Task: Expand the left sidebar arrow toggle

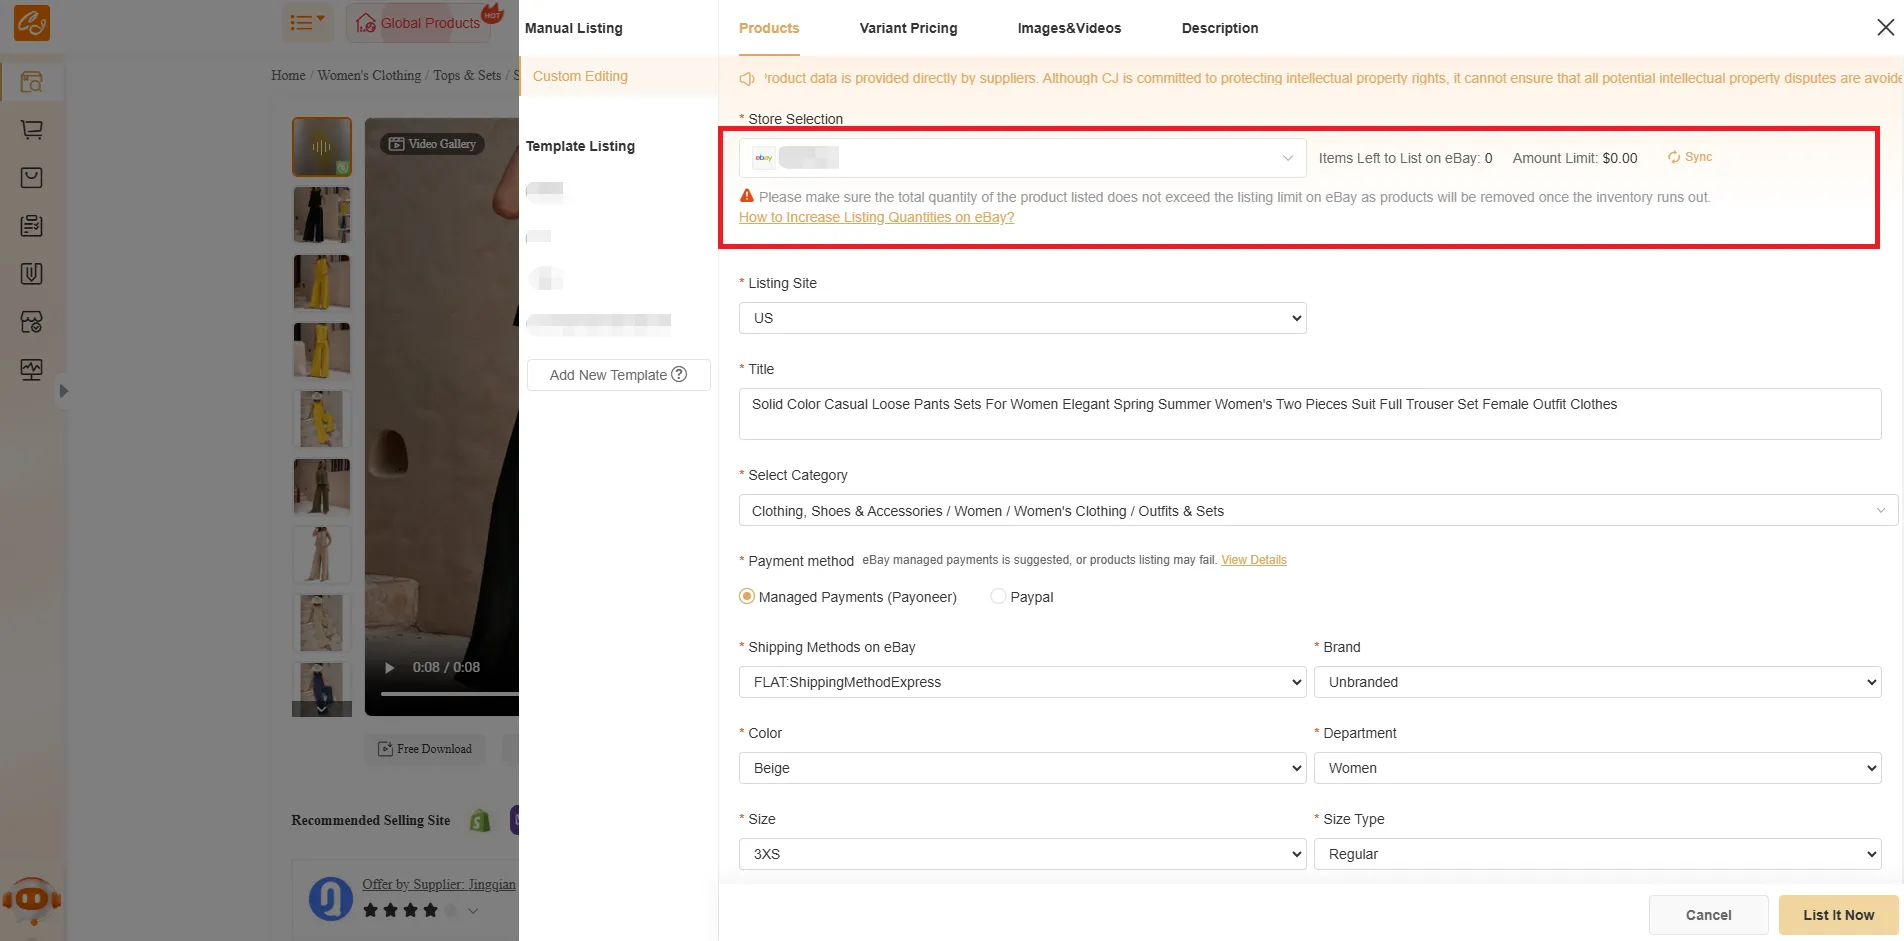Action: click(x=63, y=391)
